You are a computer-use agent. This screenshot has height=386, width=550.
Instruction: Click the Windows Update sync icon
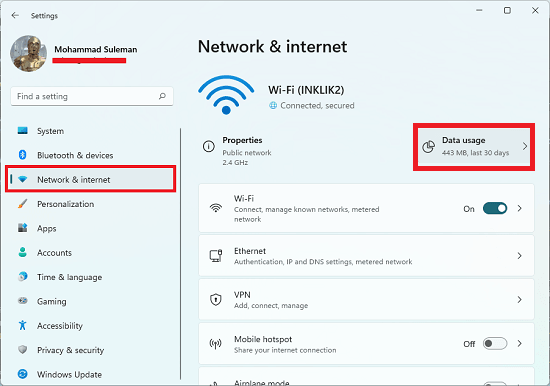coord(22,374)
